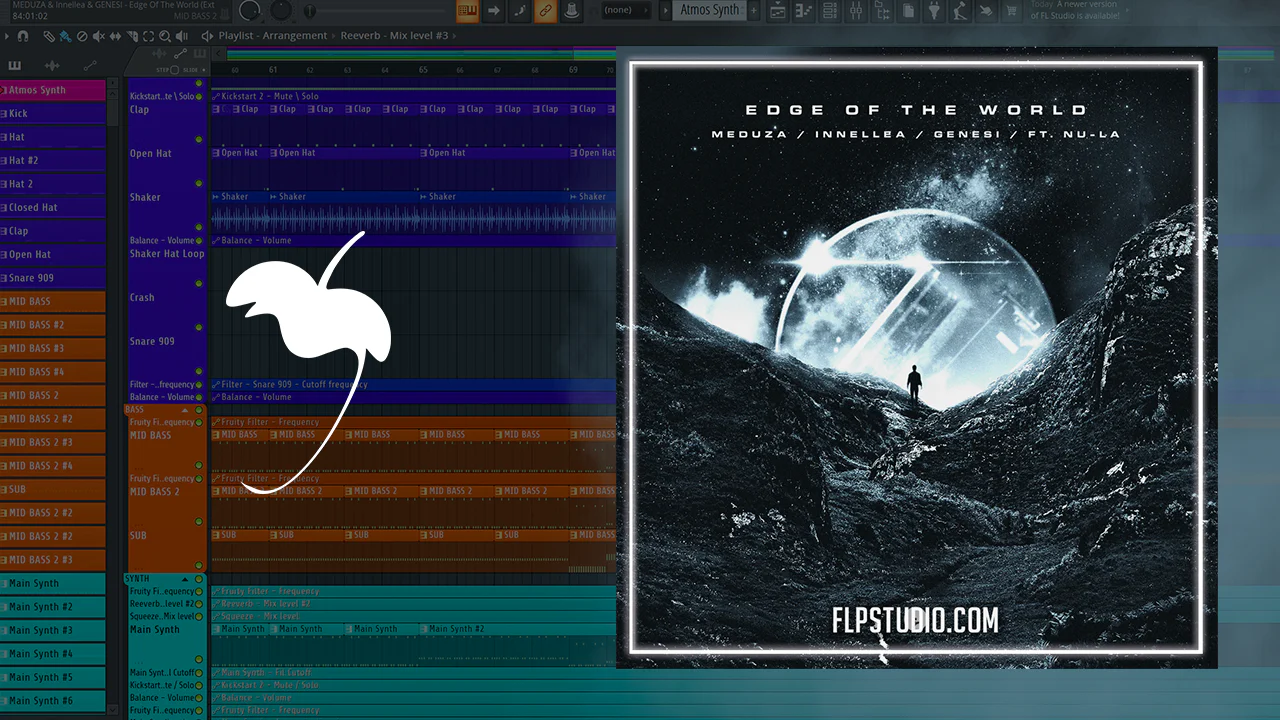
Task: Click the tempo tapper icon
Action: coord(959,11)
